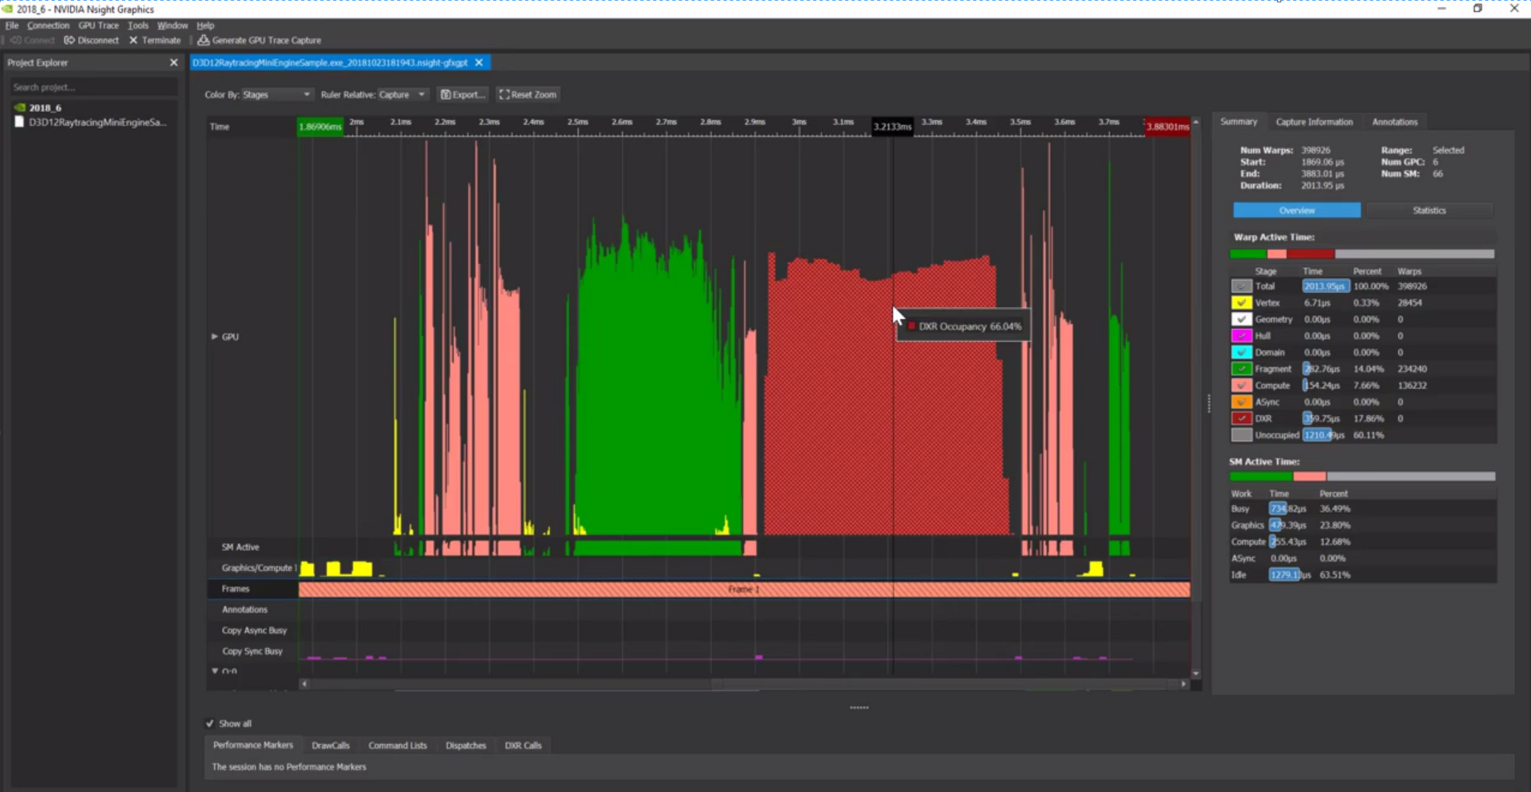The width and height of the screenshot is (1531, 792).
Task: Click the 1.86906ms green start marker
Action: click(x=320, y=127)
